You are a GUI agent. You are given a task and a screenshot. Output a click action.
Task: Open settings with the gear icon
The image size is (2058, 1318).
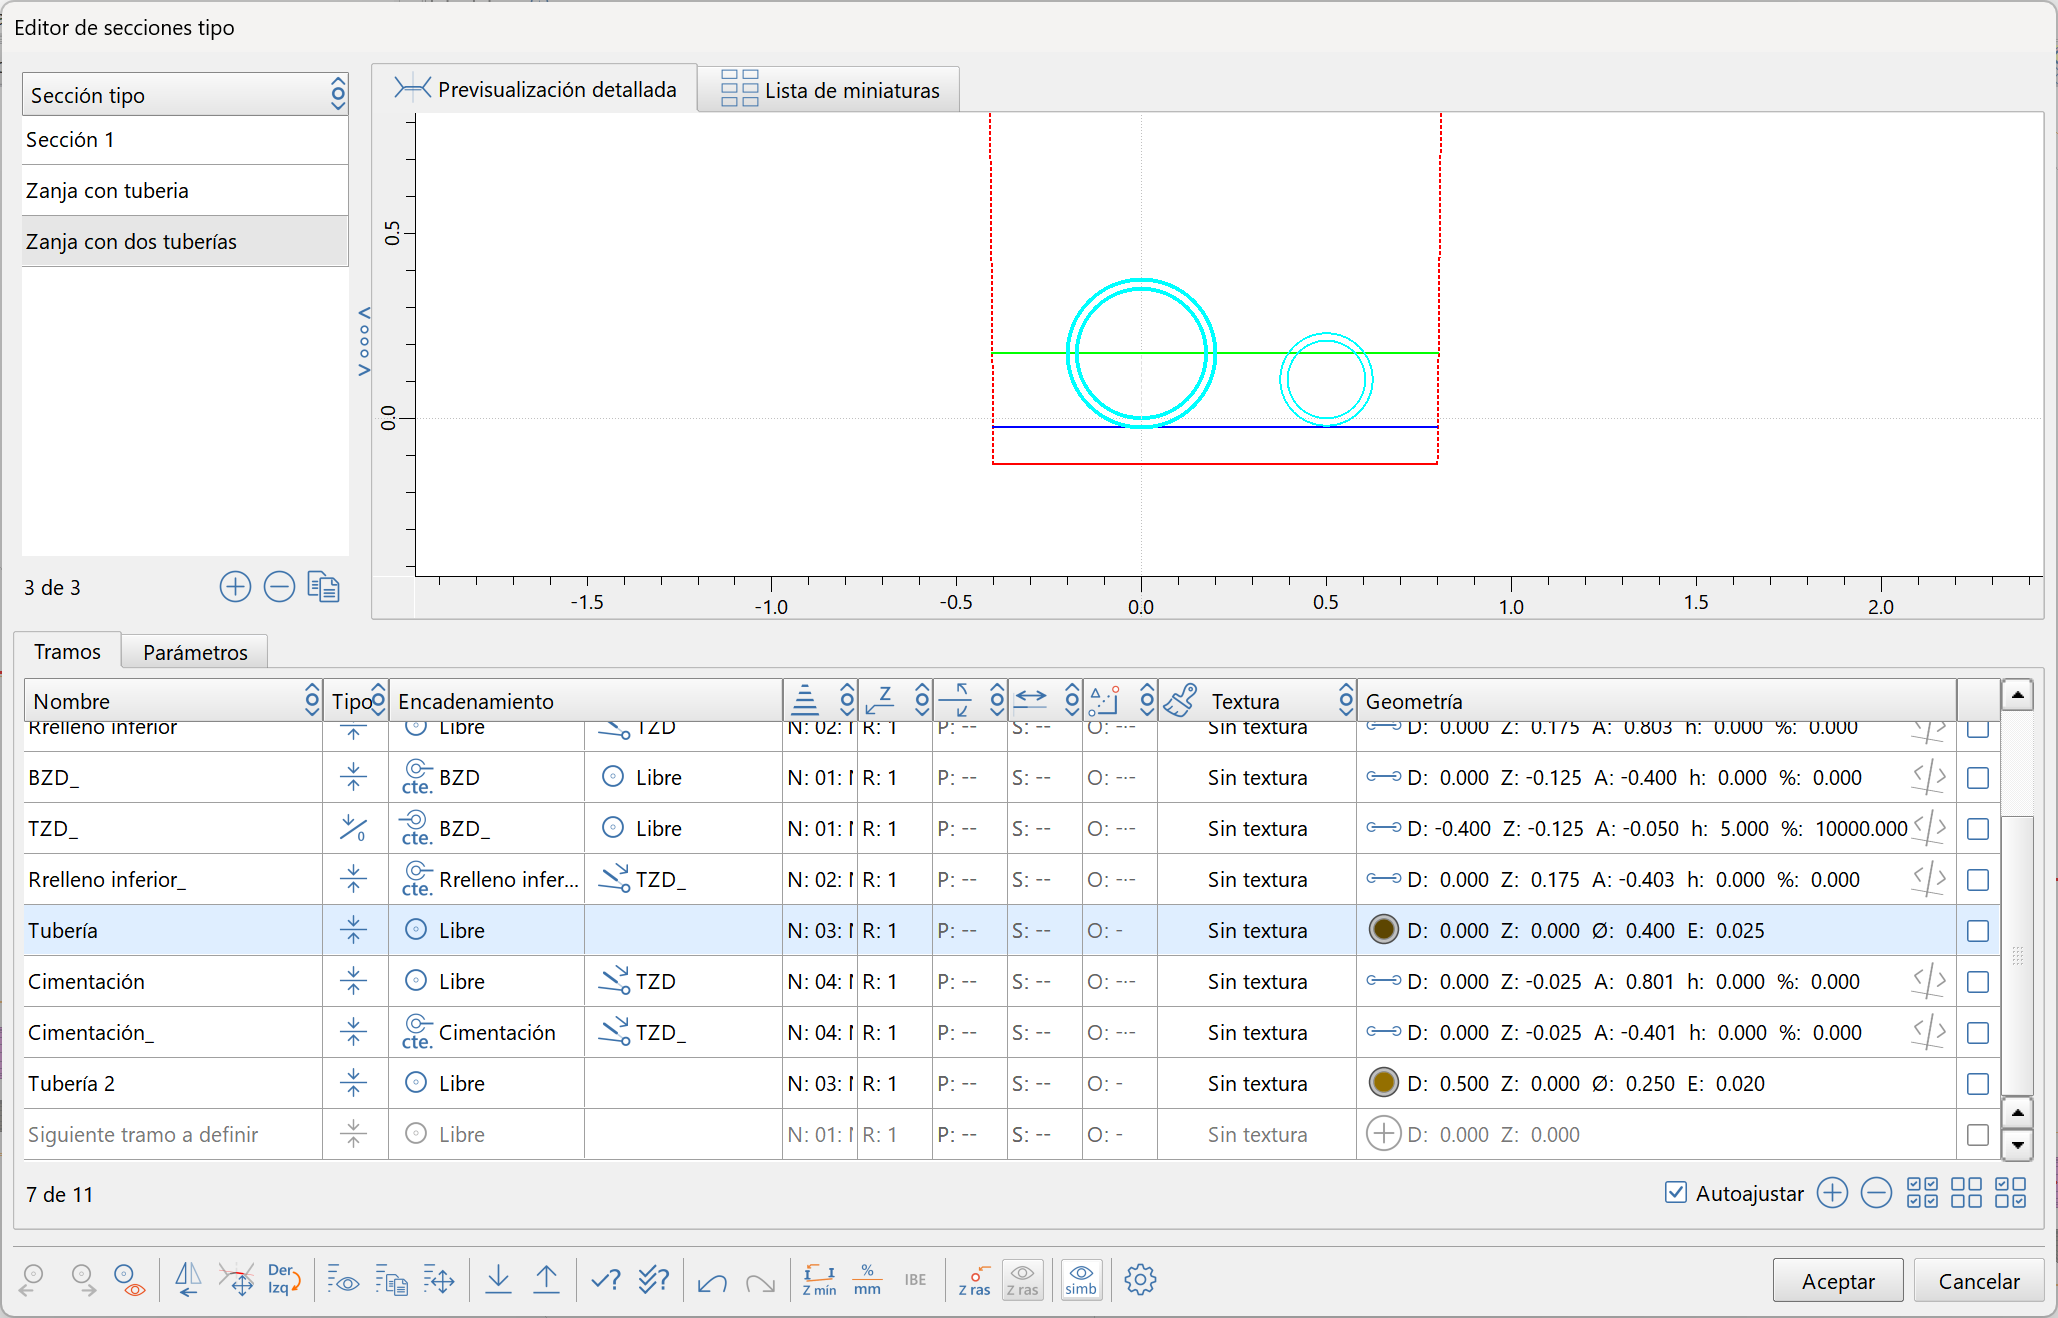[x=1140, y=1279]
